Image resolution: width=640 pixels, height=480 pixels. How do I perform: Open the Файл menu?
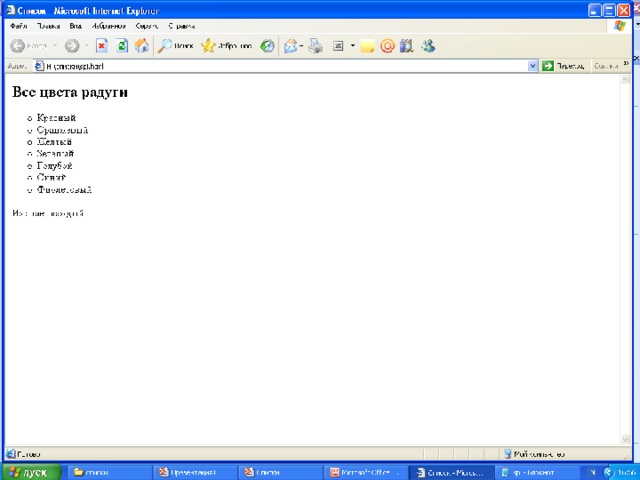19,26
